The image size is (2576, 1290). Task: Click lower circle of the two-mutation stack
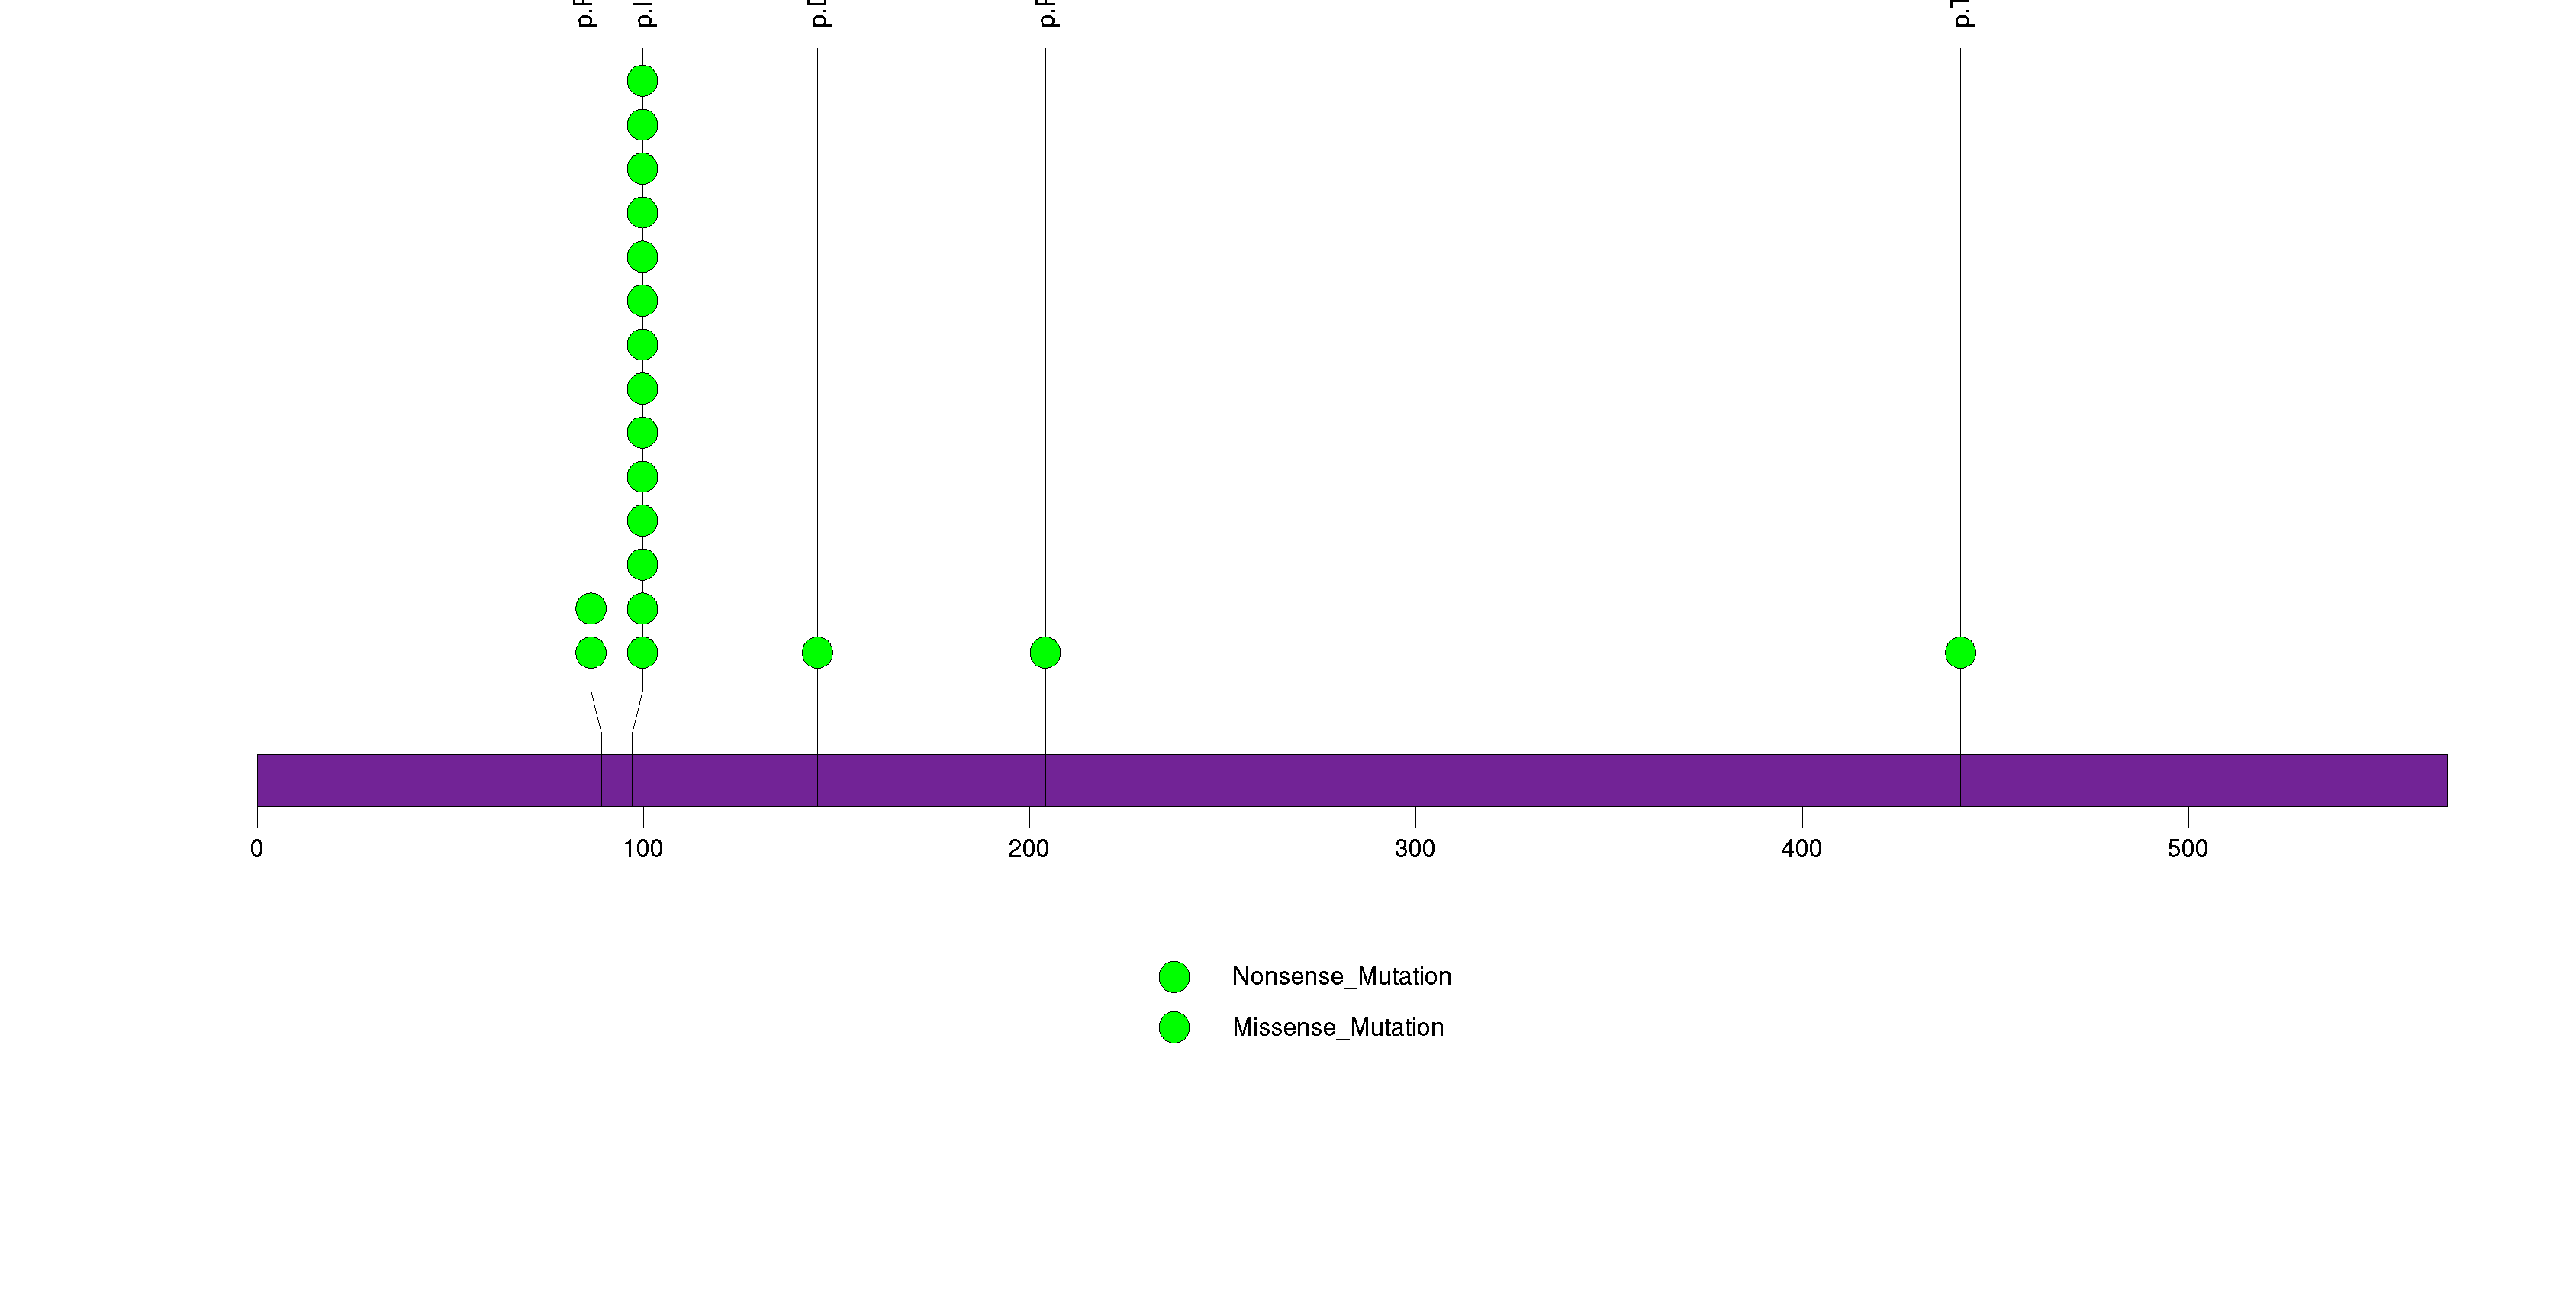pyautogui.click(x=591, y=653)
